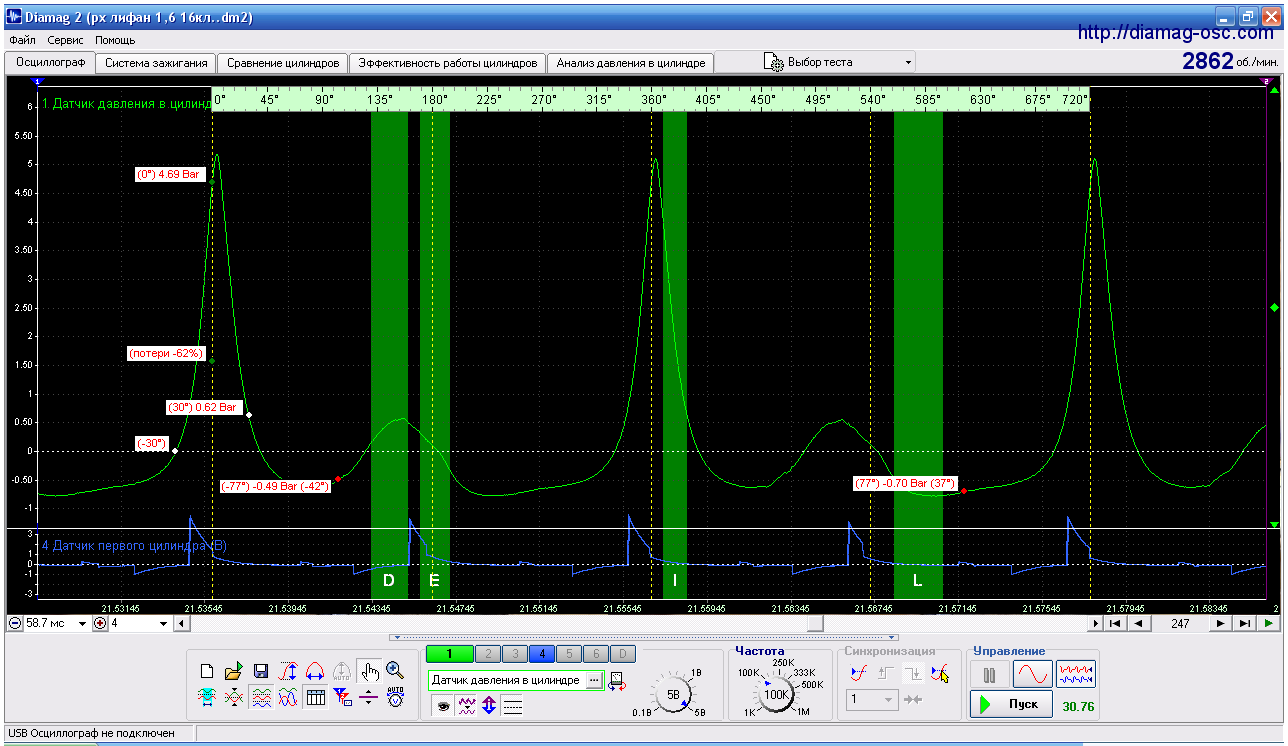This screenshot has height=746, width=1288.
Task: Jump to the last frame
Action: [x=1244, y=623]
